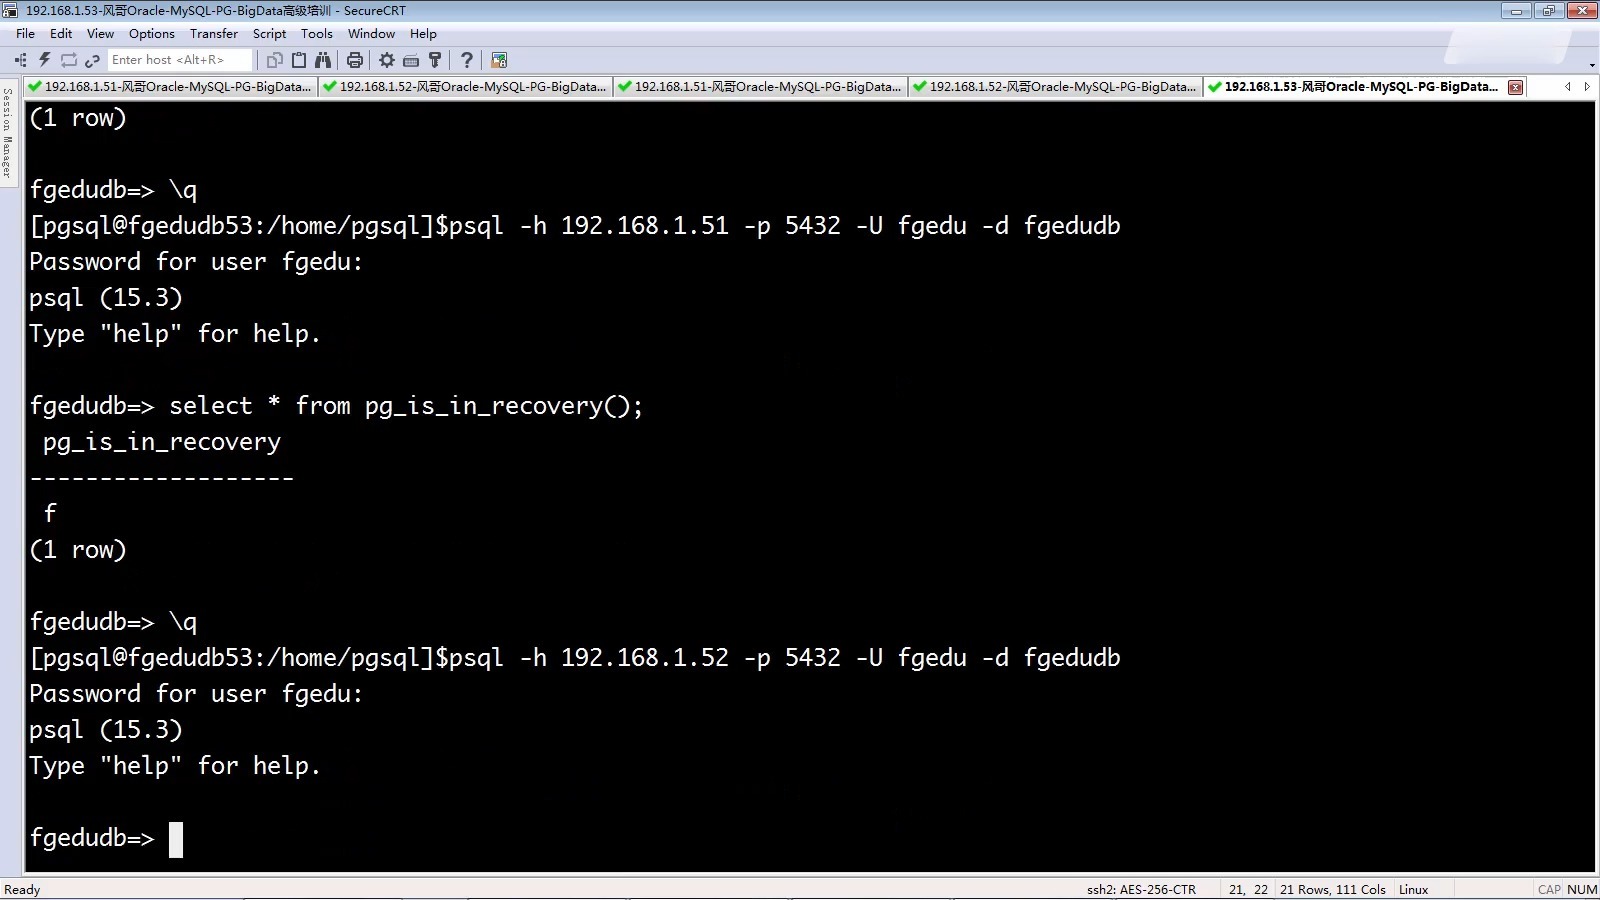The image size is (1600, 900).
Task: Switch to second 192.168.1.52 session tab
Action: [x=1055, y=87]
